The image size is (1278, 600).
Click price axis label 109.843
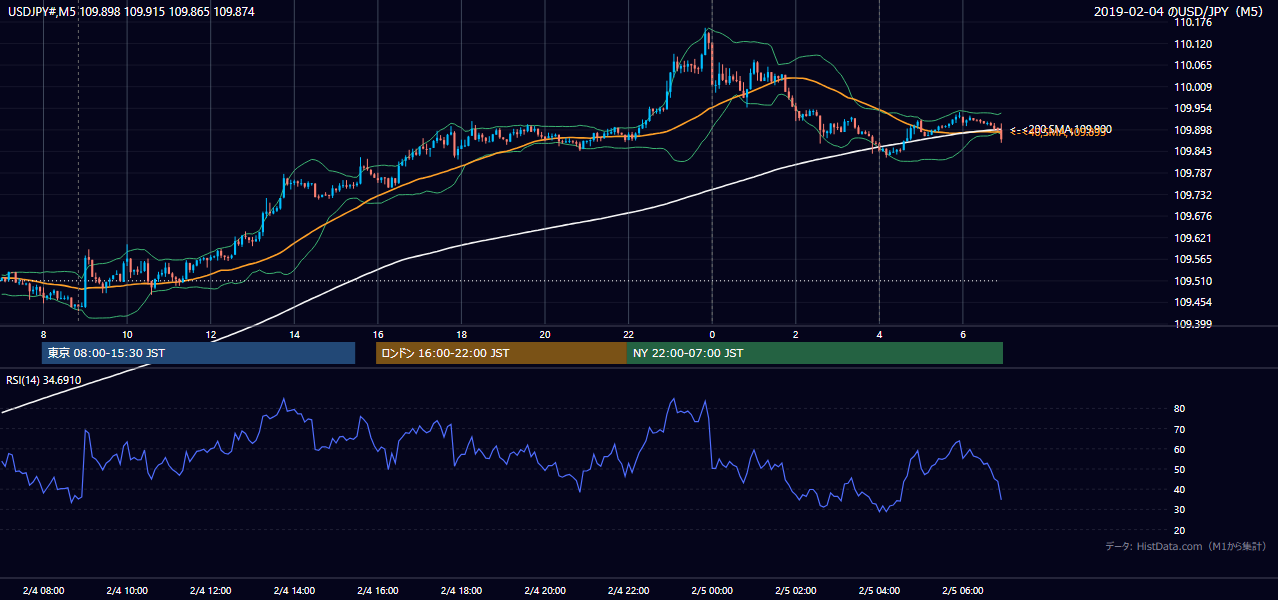(x=1194, y=151)
